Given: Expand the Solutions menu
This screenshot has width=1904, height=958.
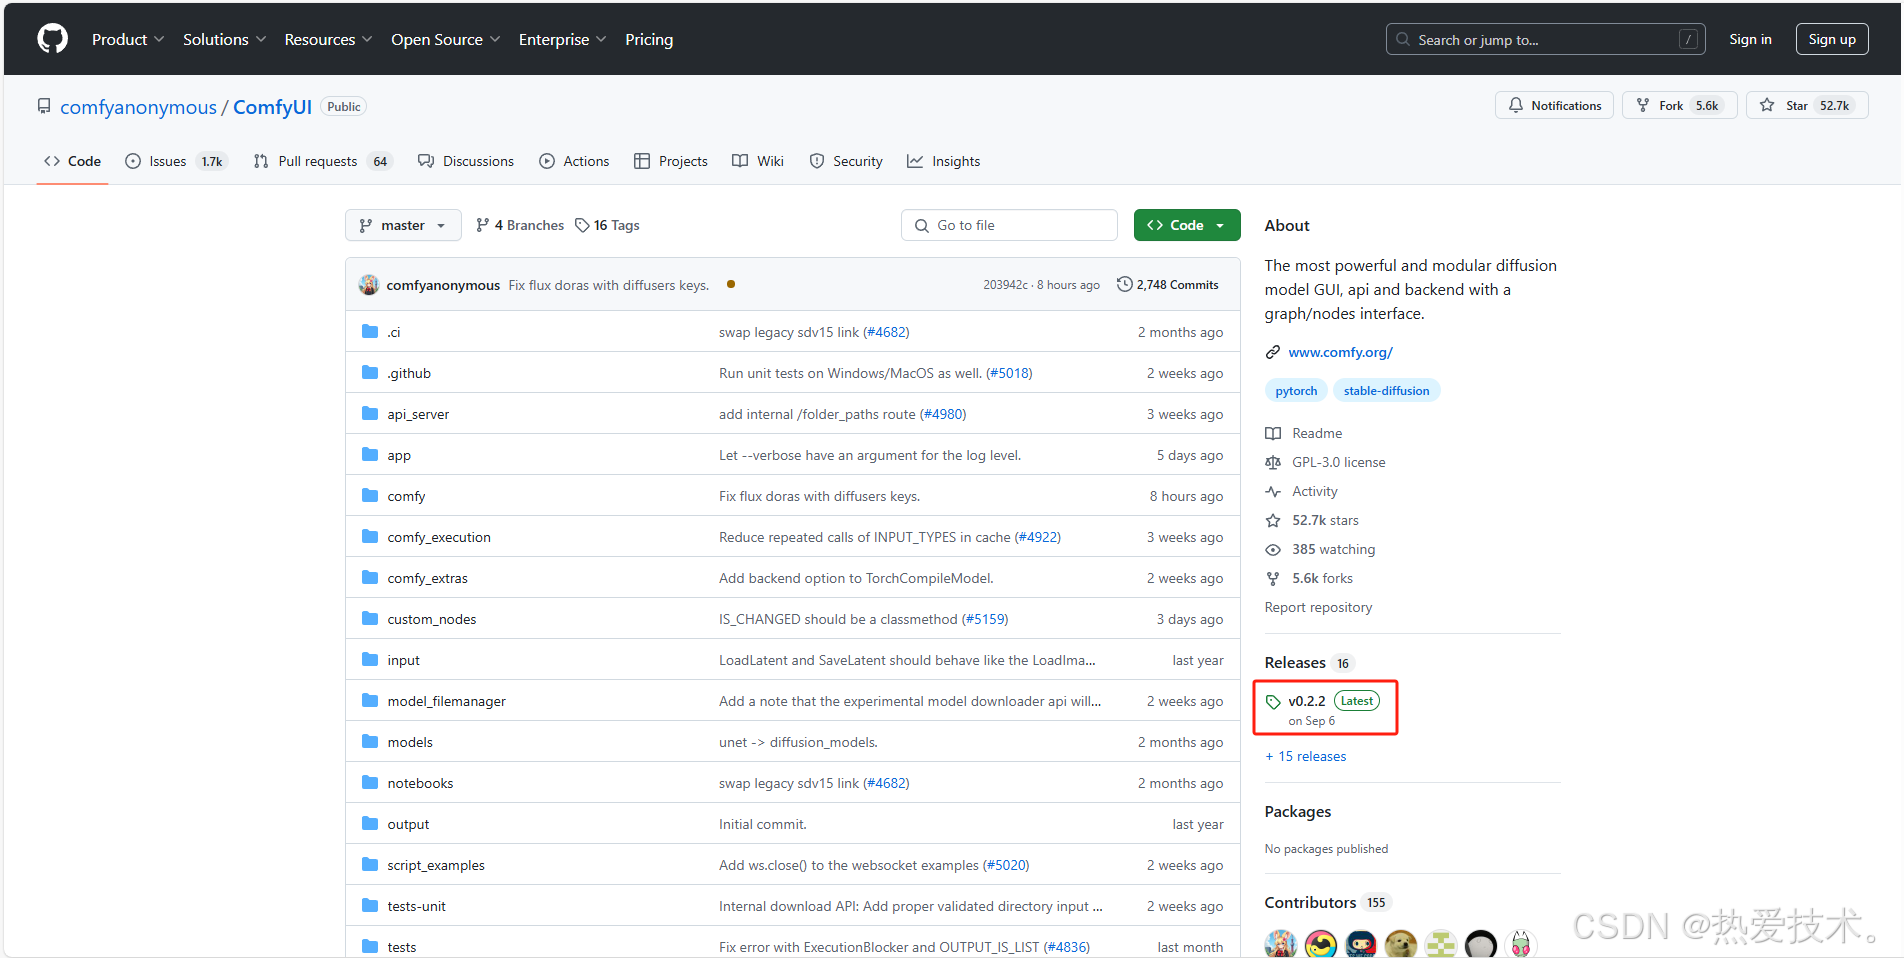Looking at the screenshot, I should pos(224,39).
